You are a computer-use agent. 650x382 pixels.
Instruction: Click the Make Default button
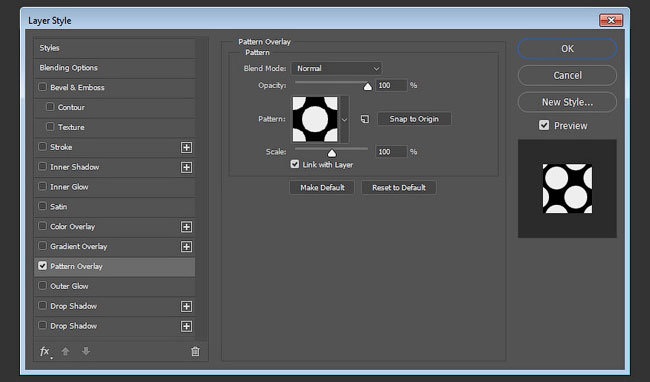coord(322,188)
